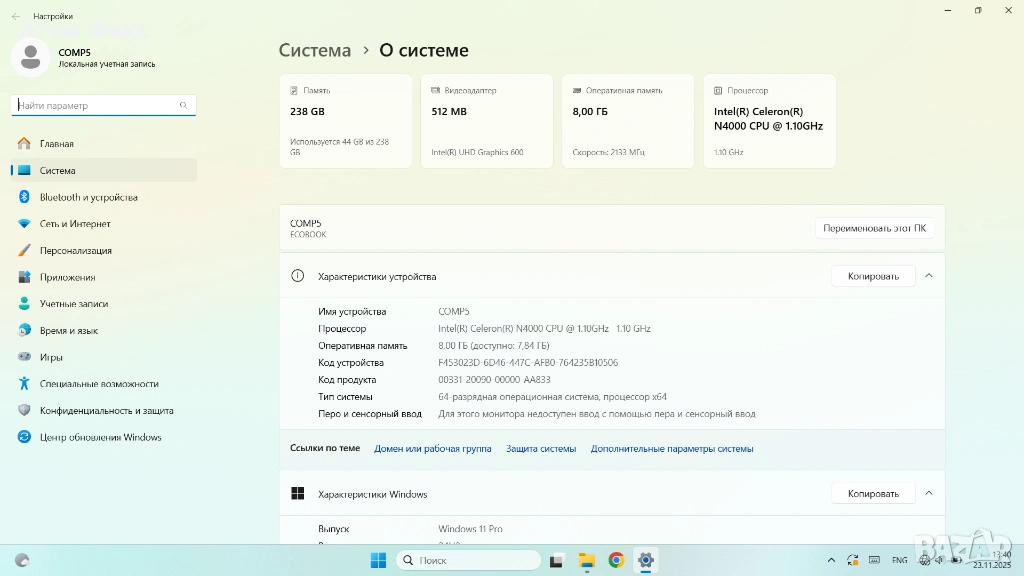Open Защита системы link
The height and width of the screenshot is (576, 1024).
pyautogui.click(x=541, y=449)
